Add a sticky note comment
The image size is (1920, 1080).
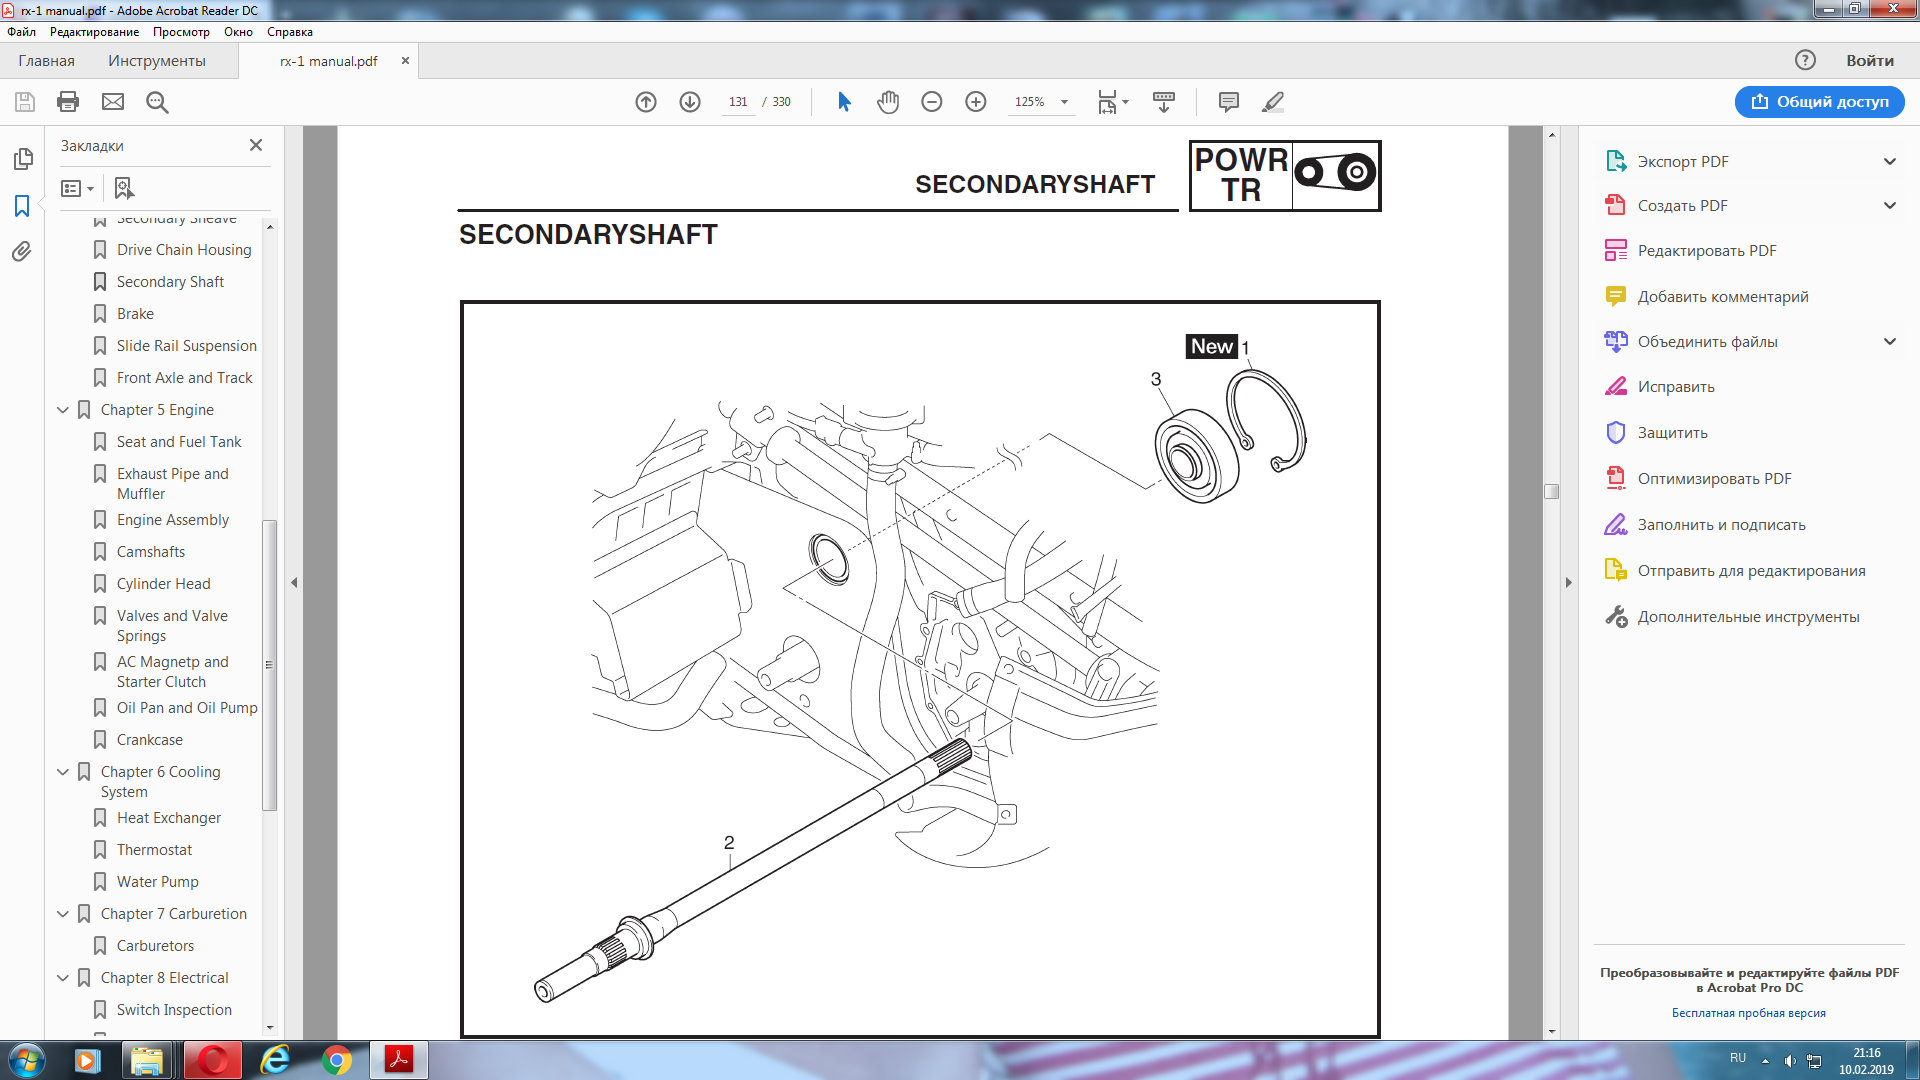[x=1229, y=102]
